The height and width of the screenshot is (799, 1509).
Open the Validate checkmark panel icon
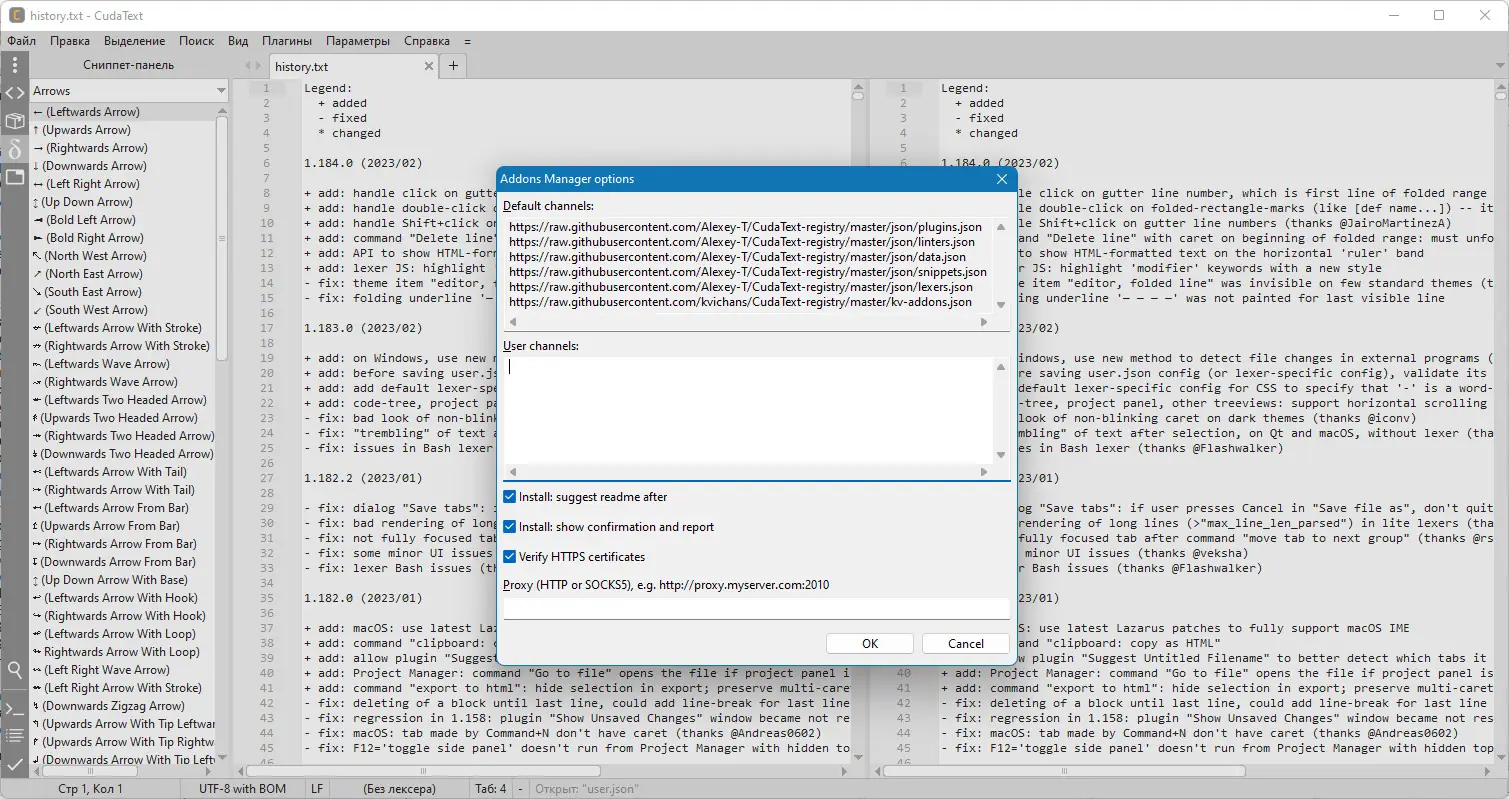click(14, 763)
